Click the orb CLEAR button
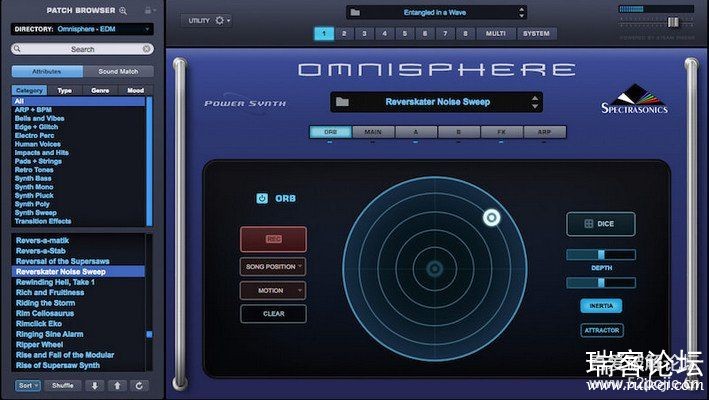 click(273, 314)
